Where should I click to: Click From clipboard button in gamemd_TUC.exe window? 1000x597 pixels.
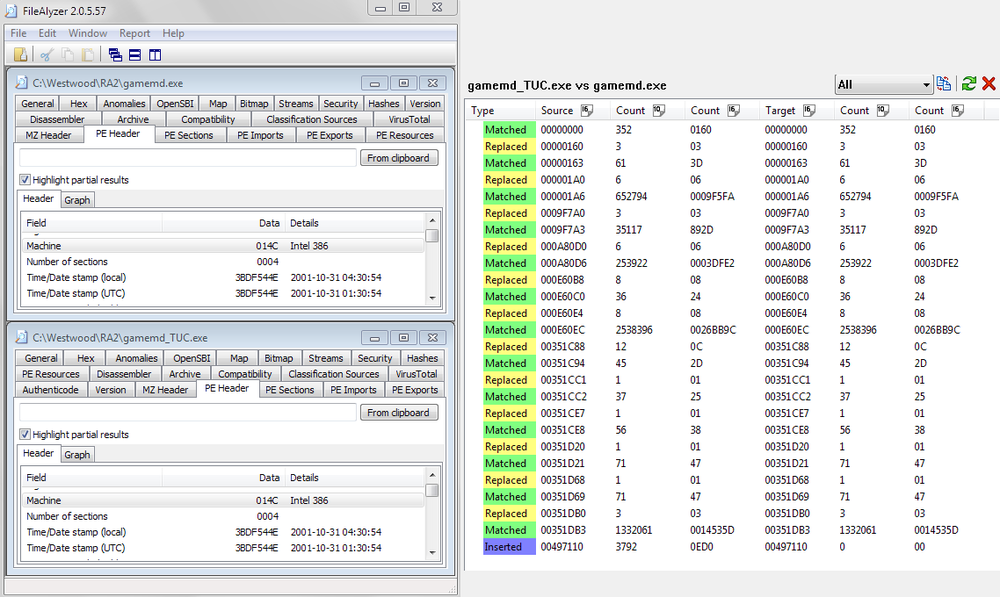coord(399,413)
